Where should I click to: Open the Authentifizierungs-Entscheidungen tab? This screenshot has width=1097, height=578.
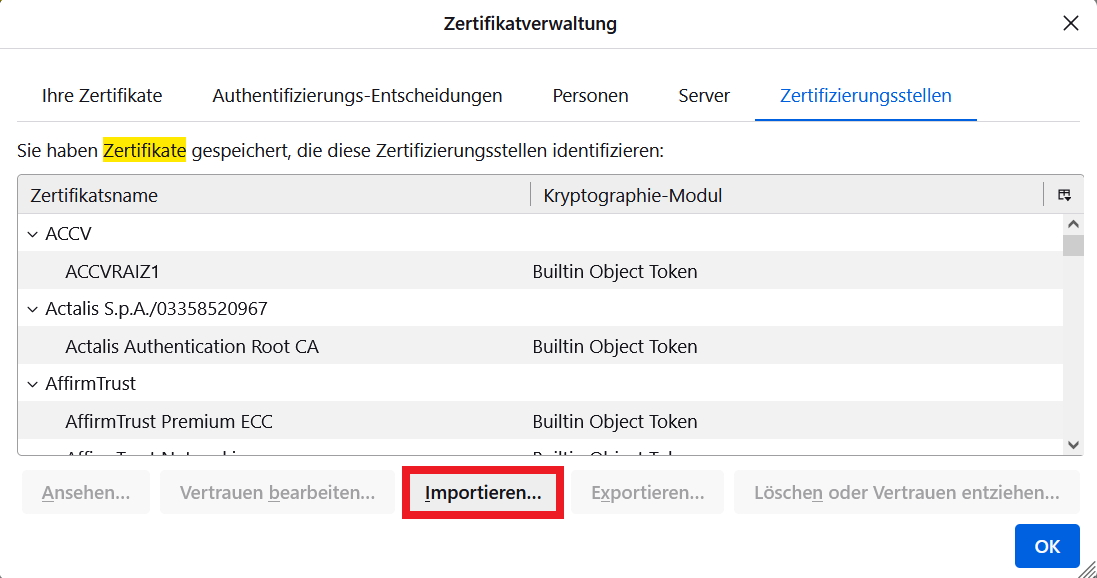[x=357, y=96]
